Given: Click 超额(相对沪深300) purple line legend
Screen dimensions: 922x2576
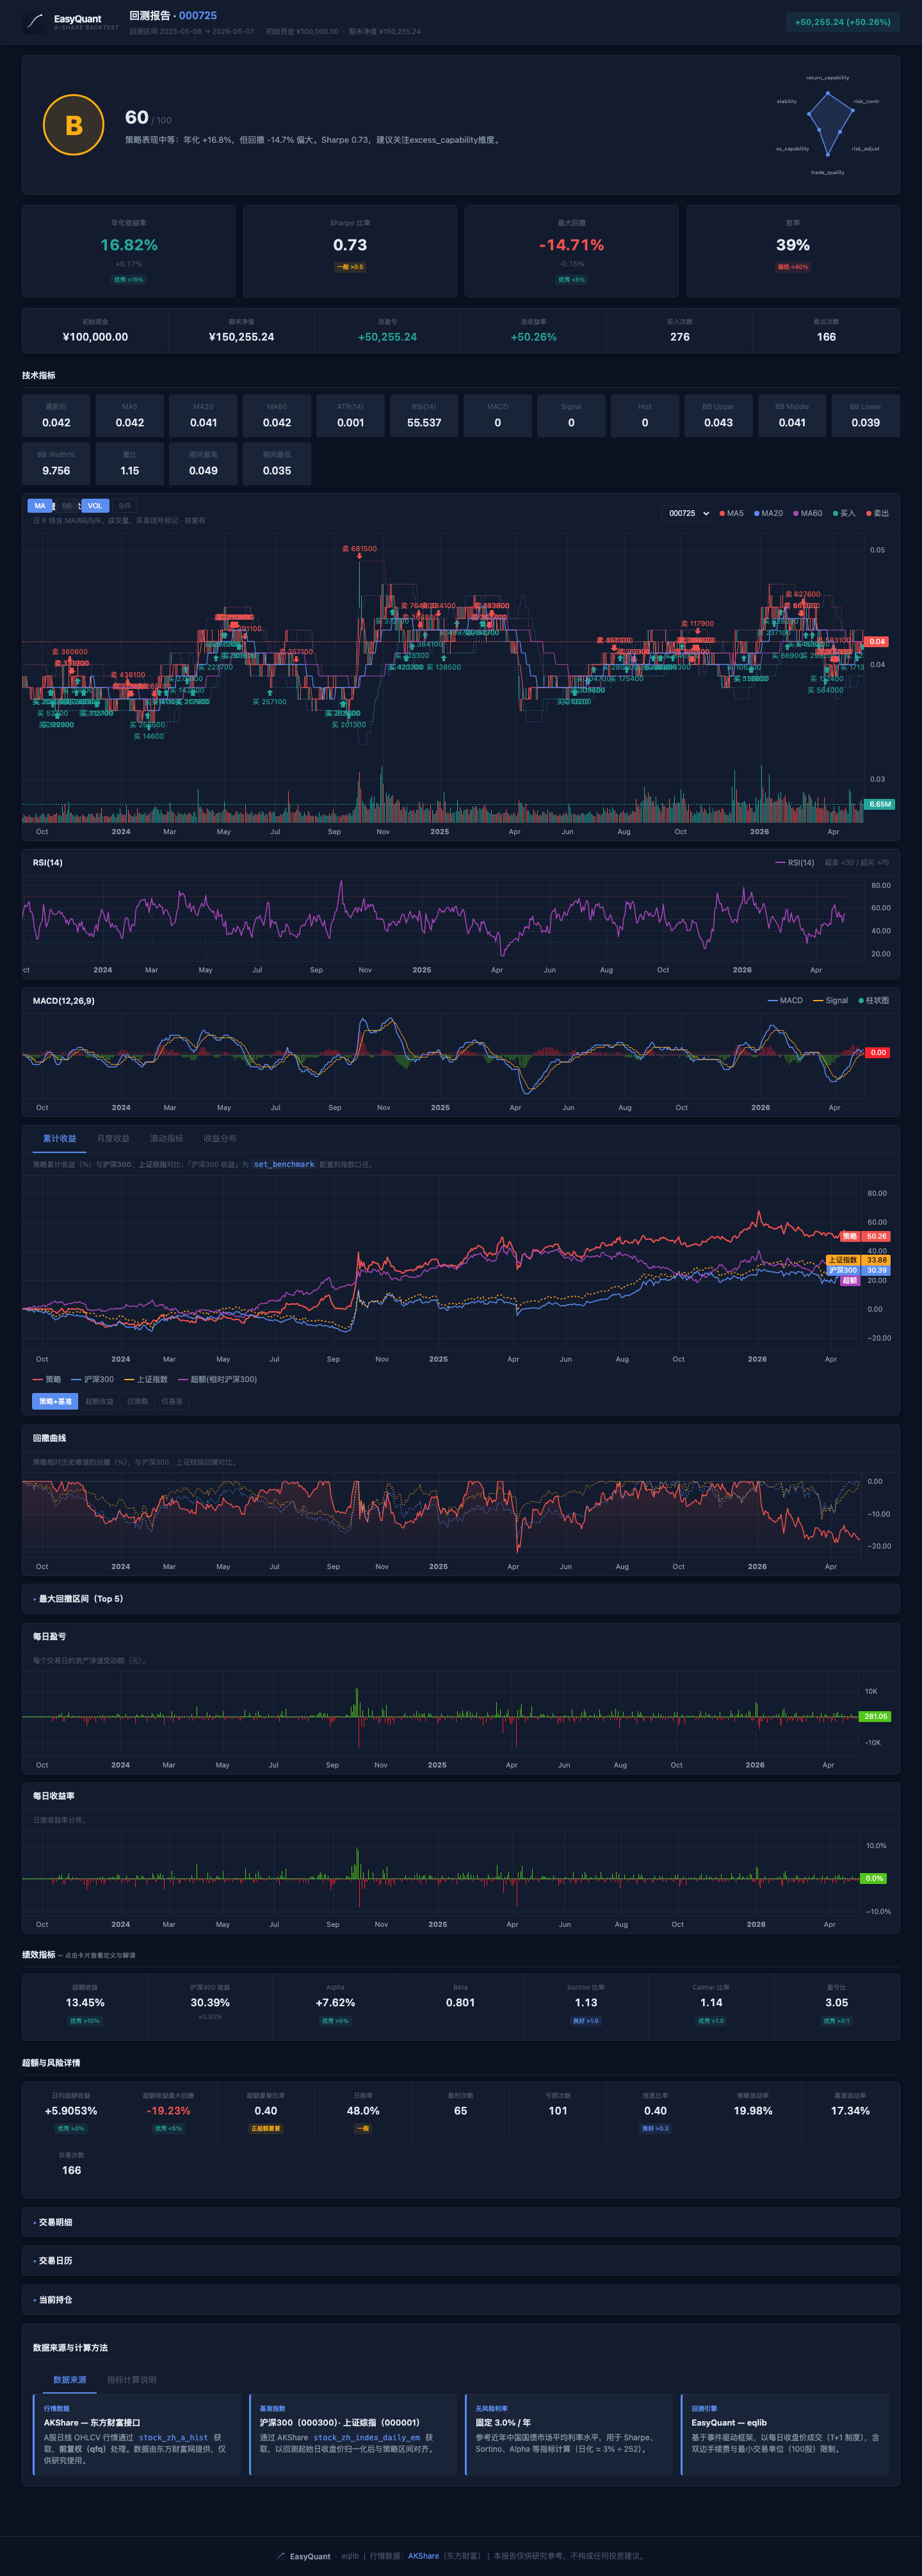Looking at the screenshot, I should 217,1379.
